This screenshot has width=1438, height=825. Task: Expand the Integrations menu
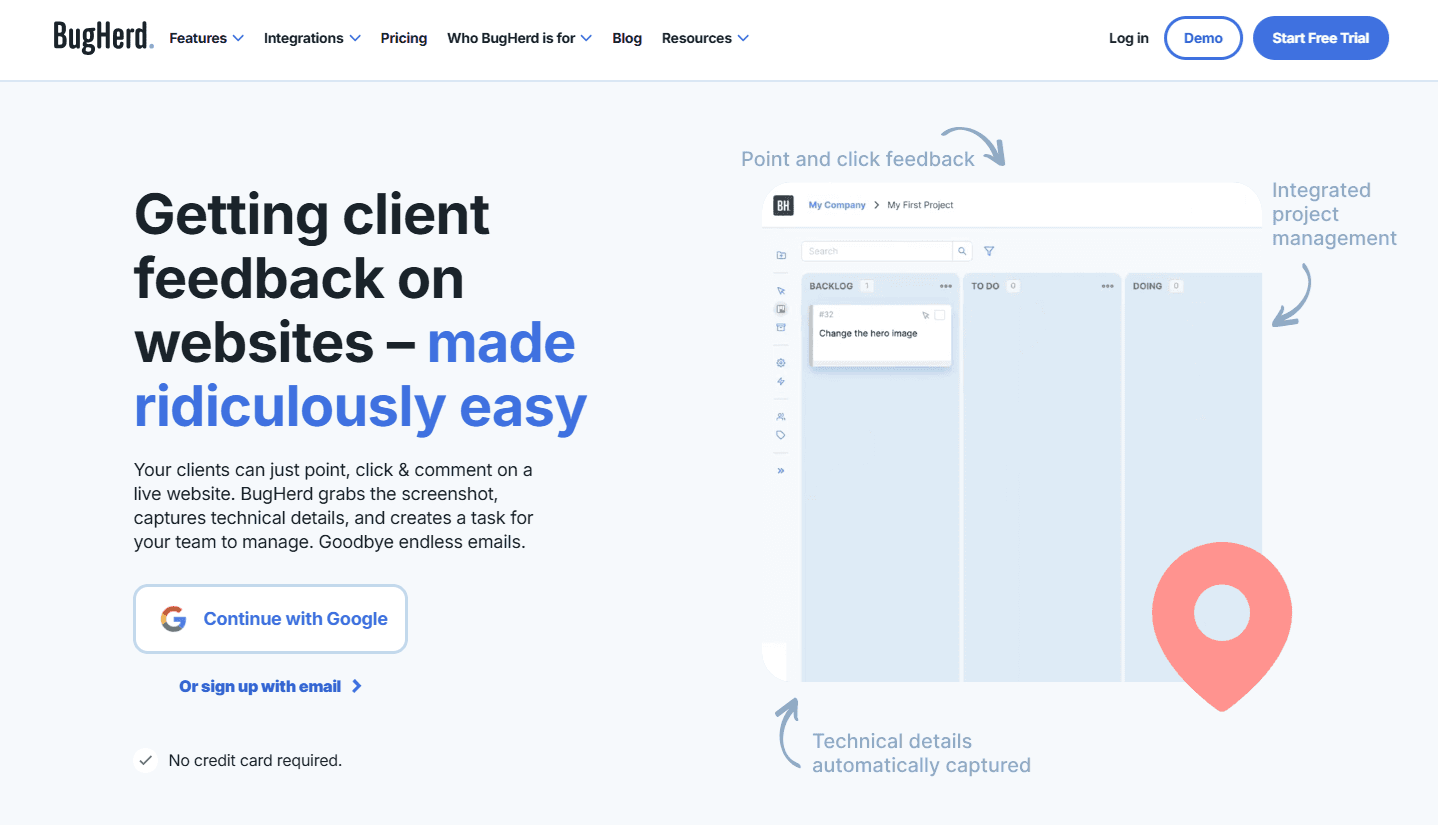(312, 38)
